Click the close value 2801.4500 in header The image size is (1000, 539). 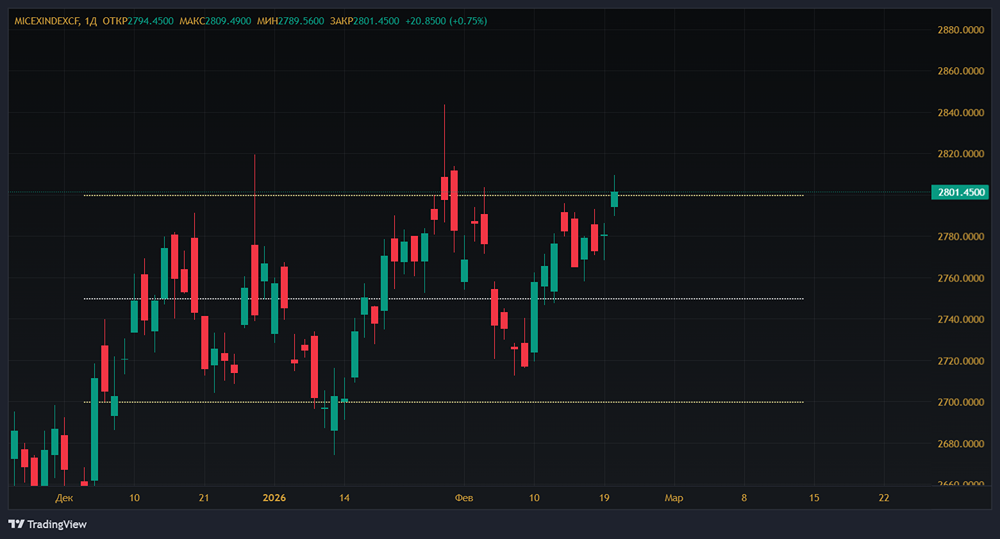pos(376,21)
